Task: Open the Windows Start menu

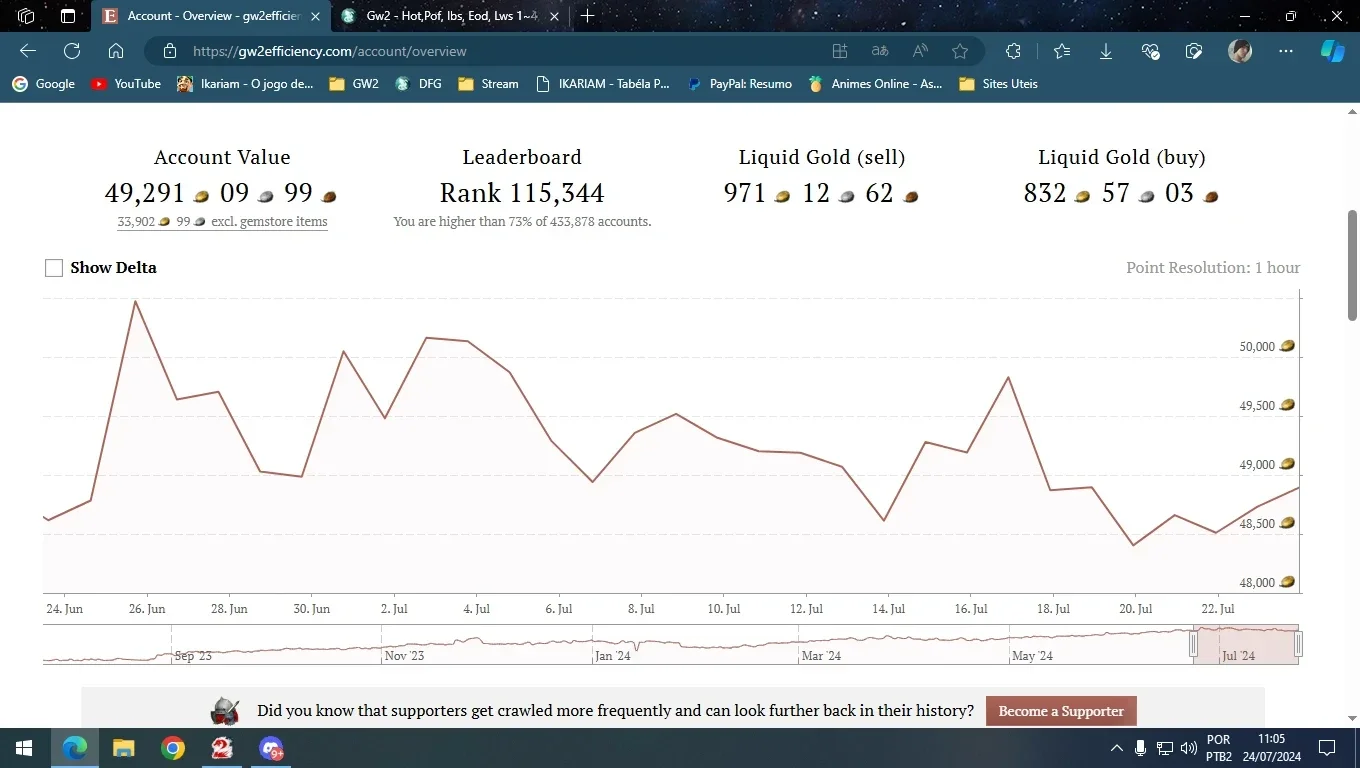Action: [x=24, y=748]
